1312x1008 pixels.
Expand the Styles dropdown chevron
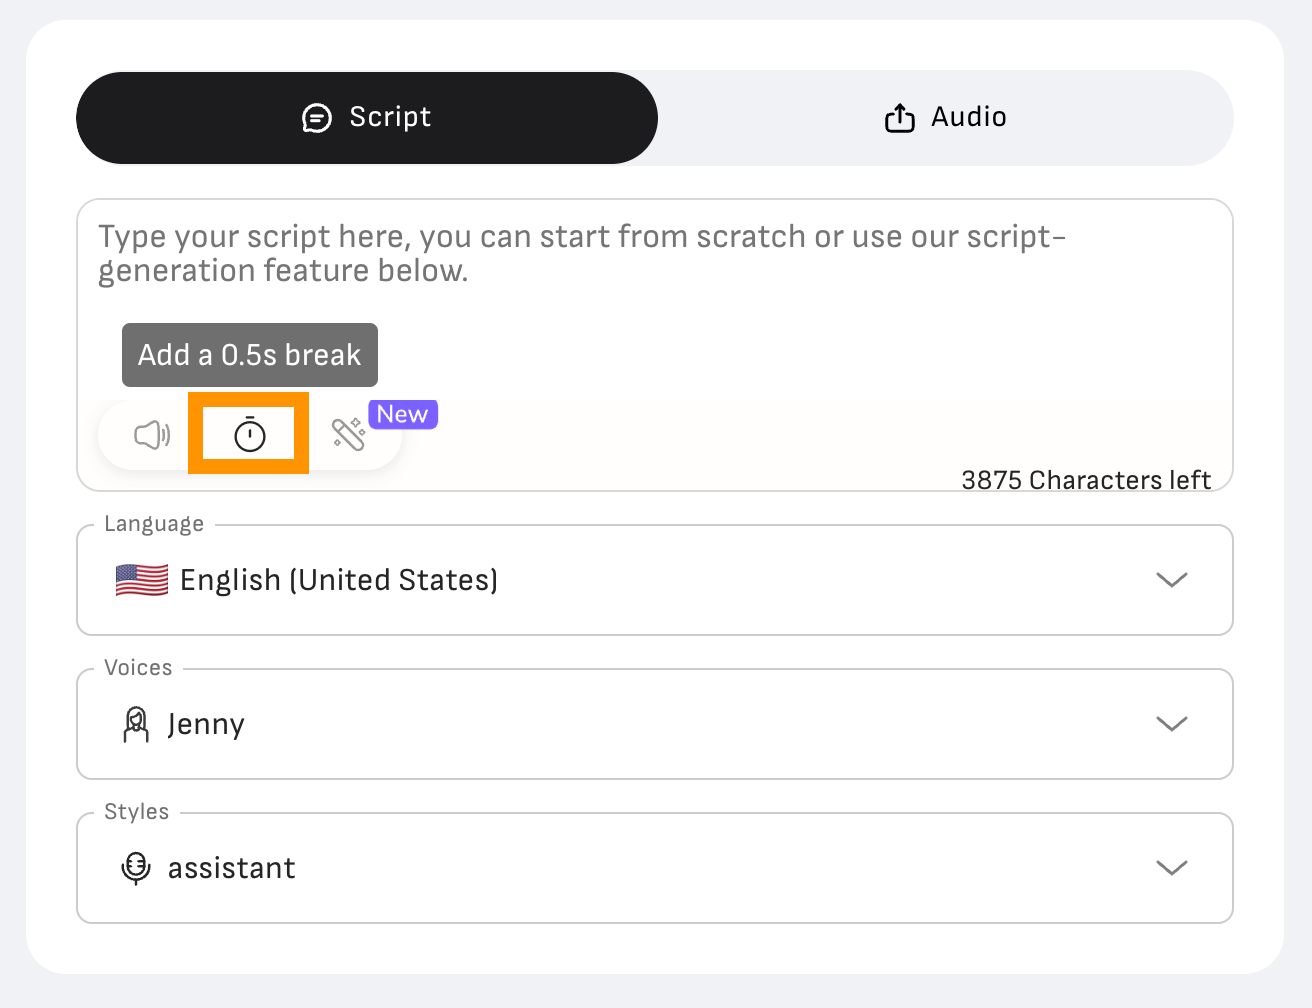1171,868
